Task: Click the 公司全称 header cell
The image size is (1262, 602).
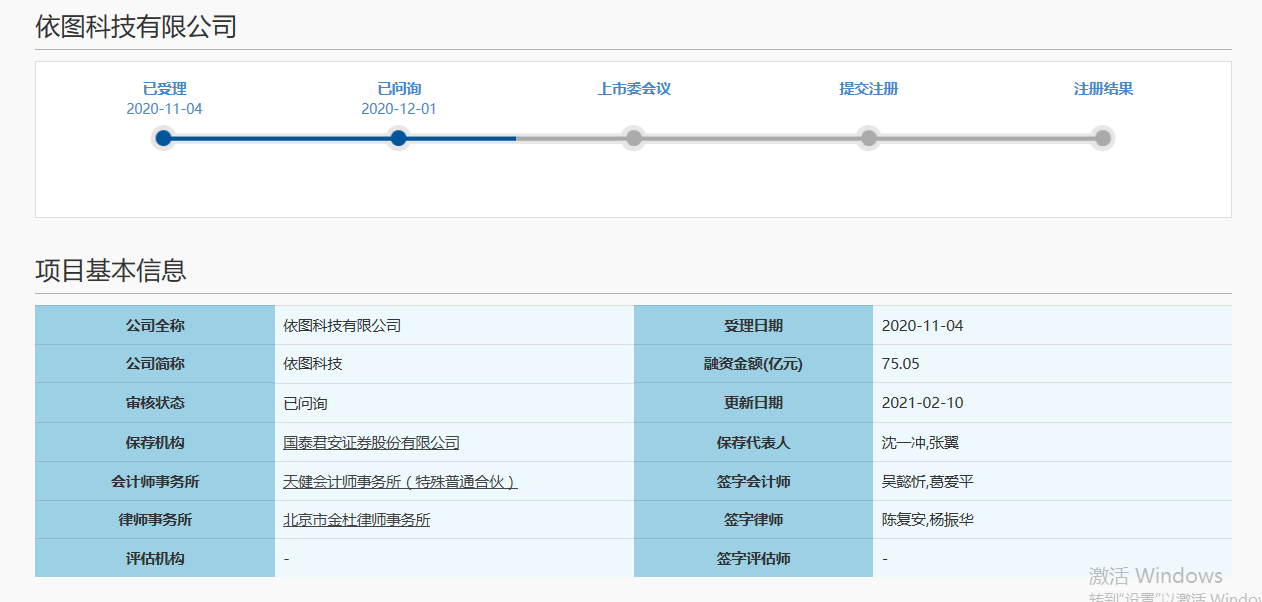Action: tap(155, 326)
